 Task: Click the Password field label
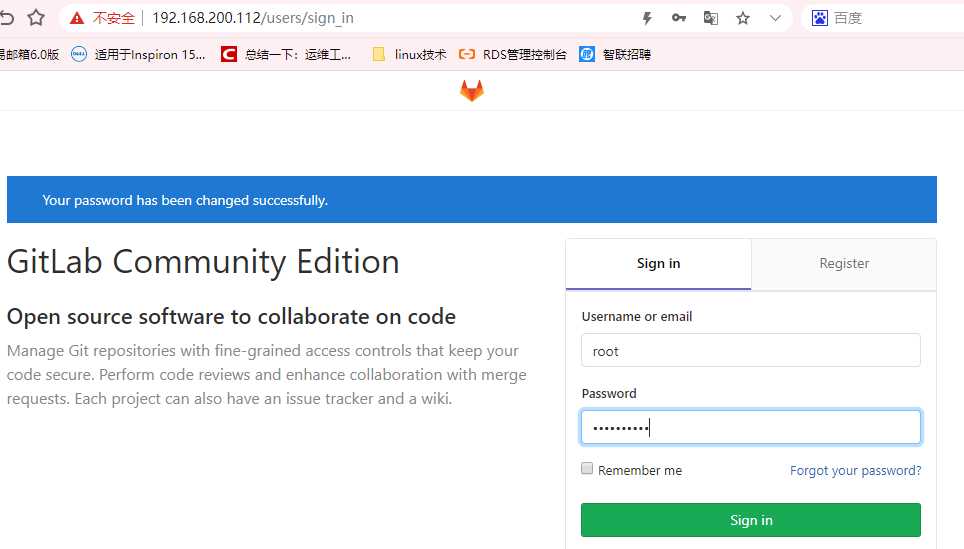pos(609,393)
